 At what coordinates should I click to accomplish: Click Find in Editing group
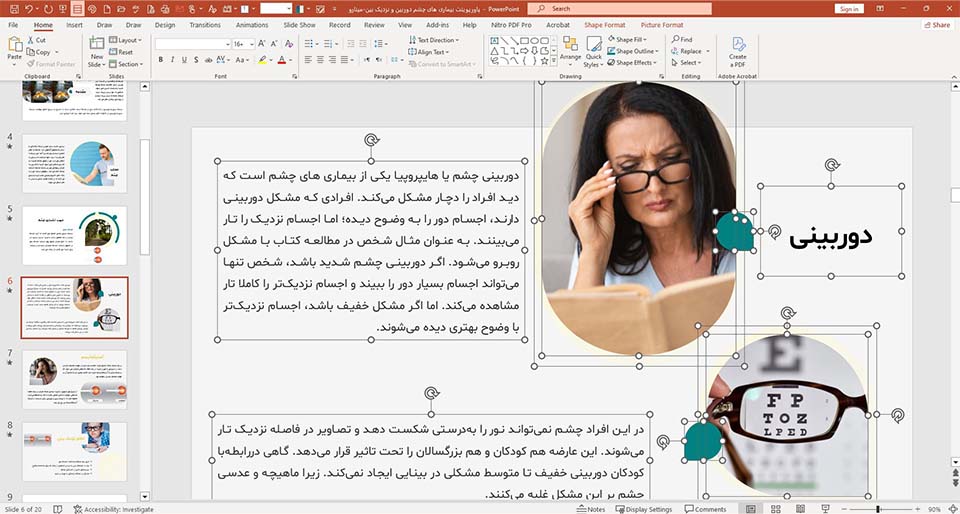pos(681,40)
